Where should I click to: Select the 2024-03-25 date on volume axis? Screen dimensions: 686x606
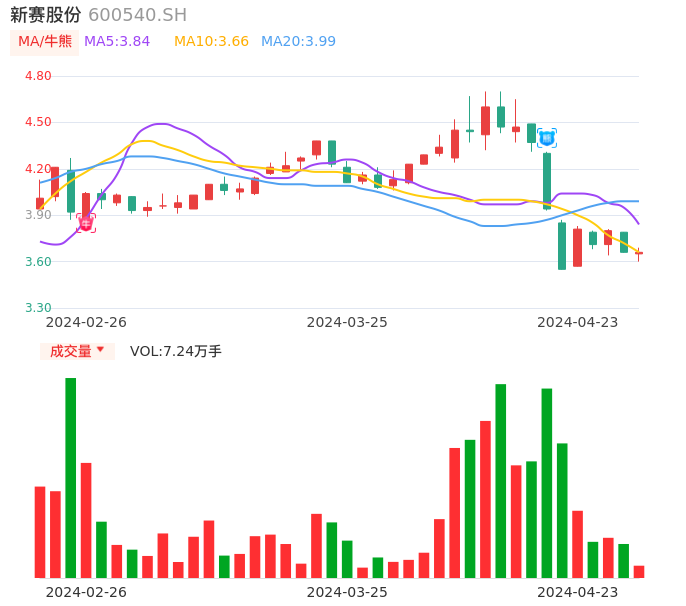(347, 591)
